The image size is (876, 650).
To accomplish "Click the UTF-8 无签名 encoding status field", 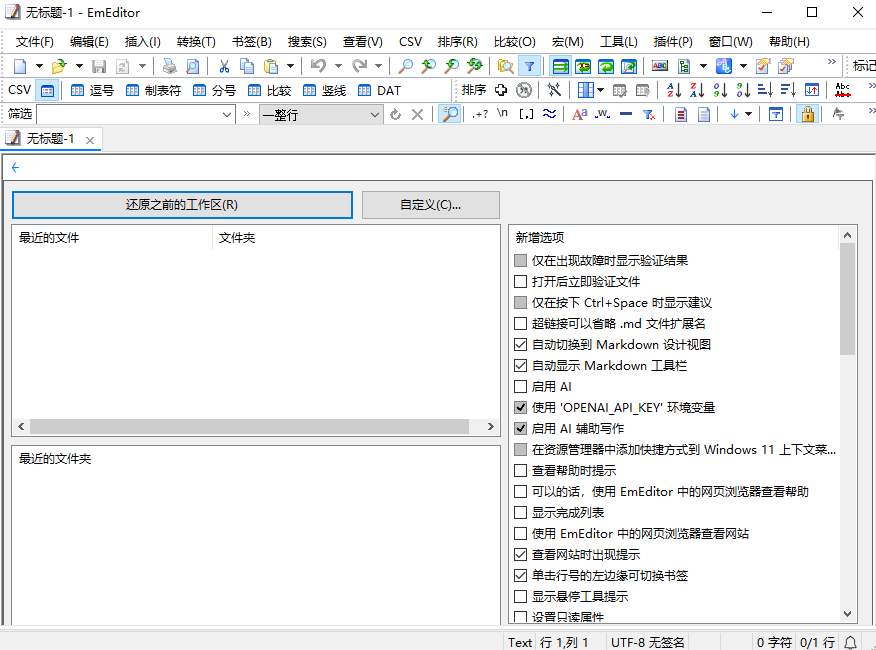I will tap(647, 641).
